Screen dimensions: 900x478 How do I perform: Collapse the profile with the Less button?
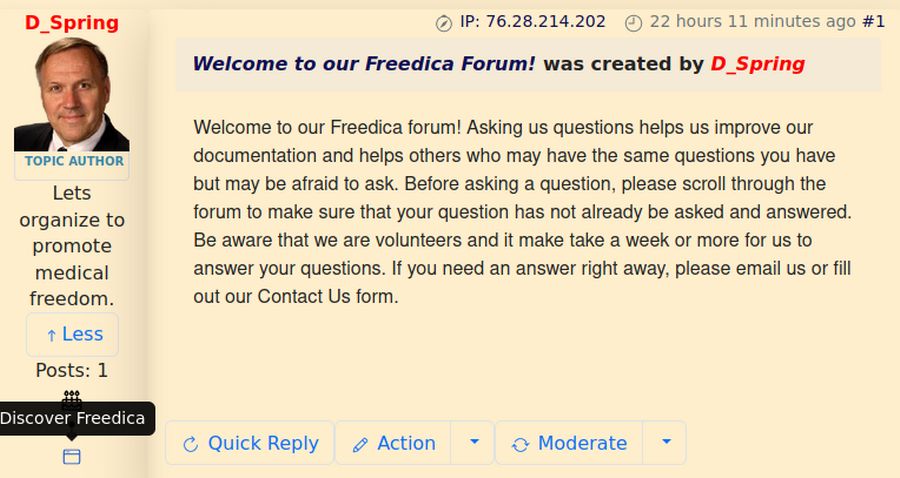pos(72,334)
